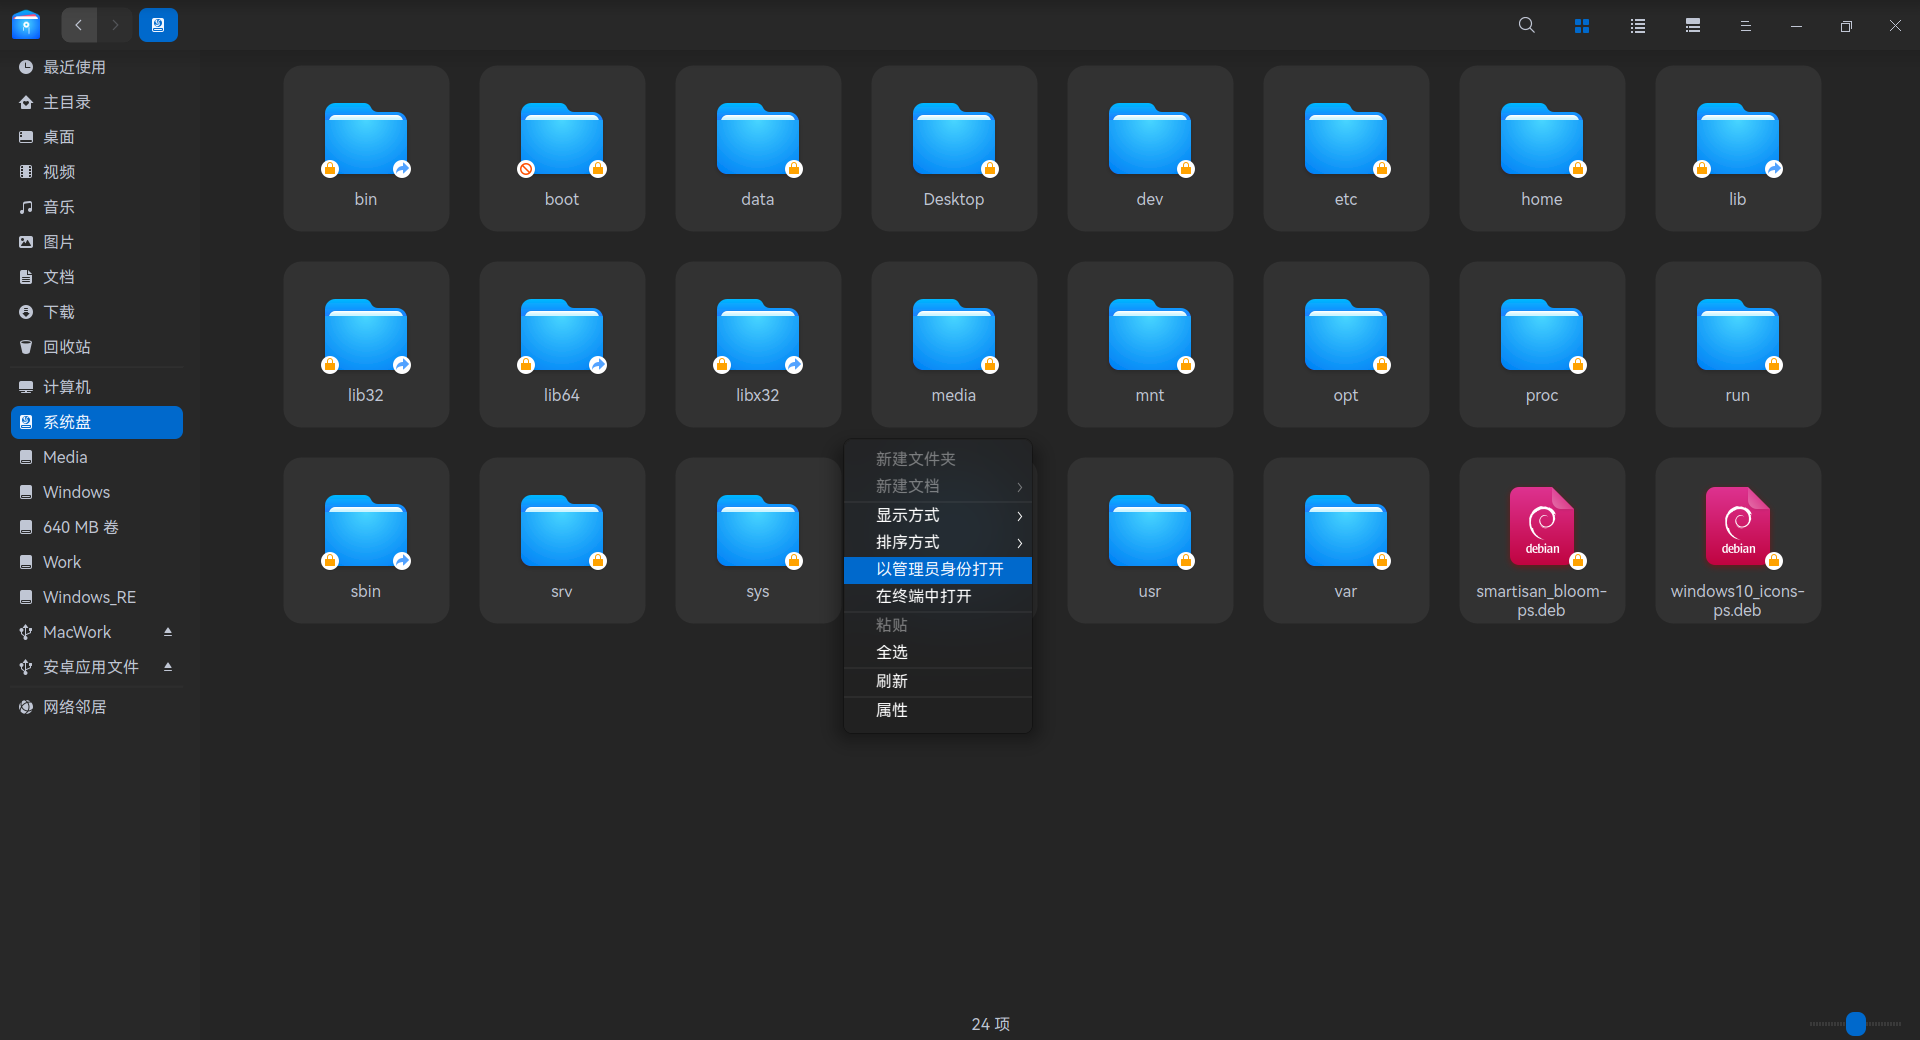Click the file manager logo icon
Screen dimensions: 1920x1040
click(x=25, y=25)
